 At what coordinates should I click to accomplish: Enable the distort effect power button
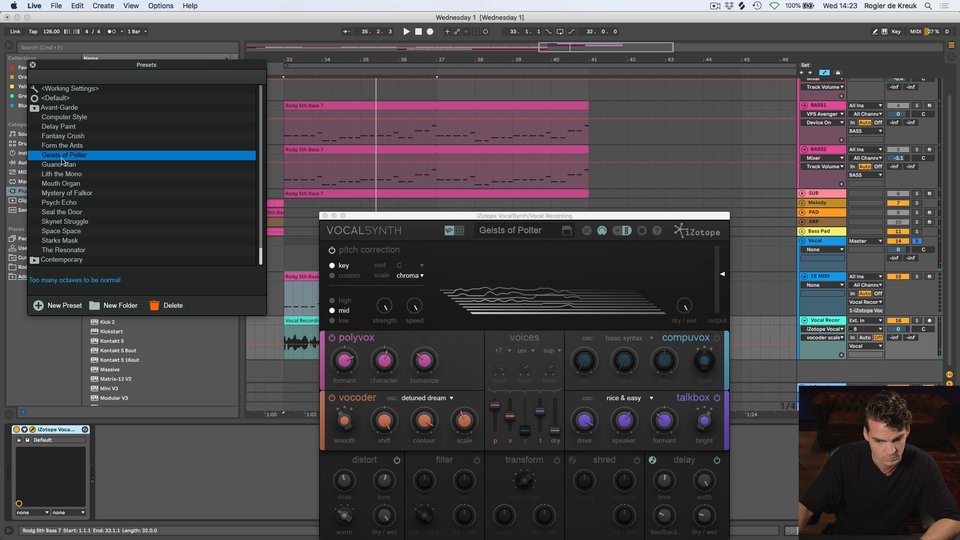coord(397,460)
